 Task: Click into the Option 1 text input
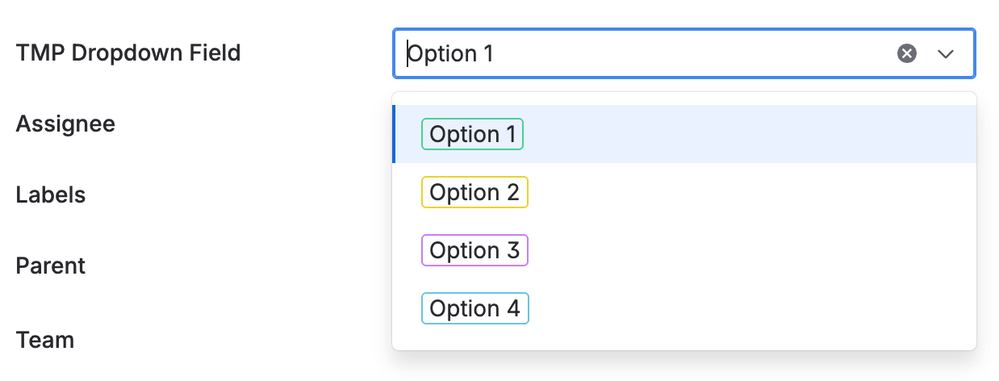coord(643,54)
